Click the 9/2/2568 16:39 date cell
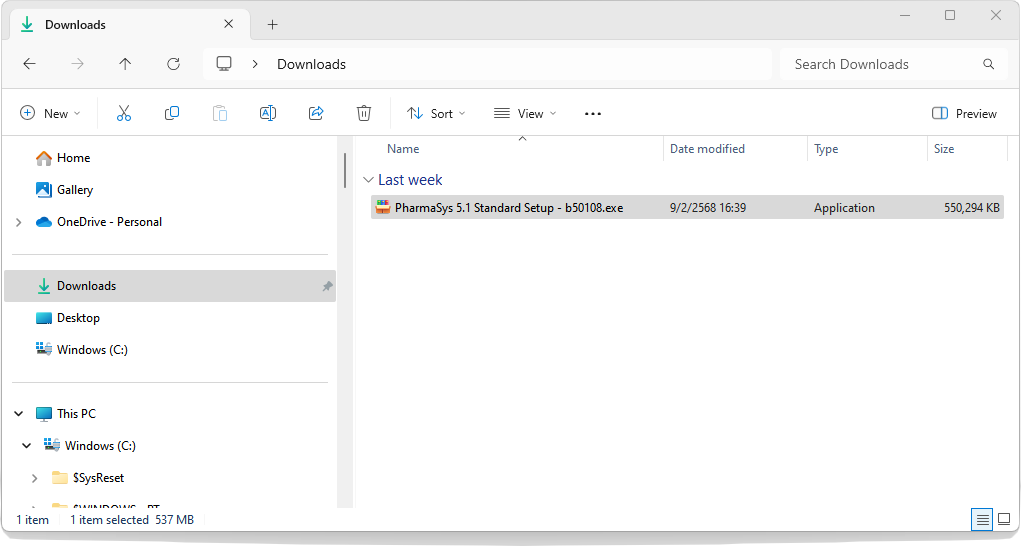Image resolution: width=1021 pixels, height=546 pixels. (x=708, y=208)
